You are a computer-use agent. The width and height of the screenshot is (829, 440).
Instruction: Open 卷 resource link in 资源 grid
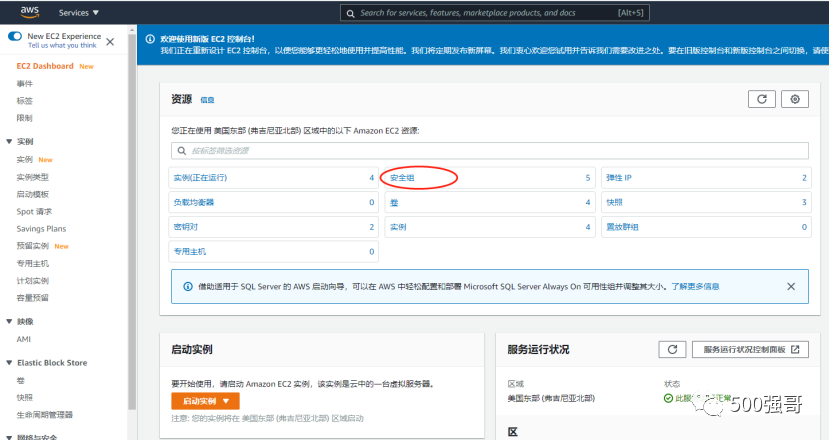pyautogui.click(x=394, y=203)
